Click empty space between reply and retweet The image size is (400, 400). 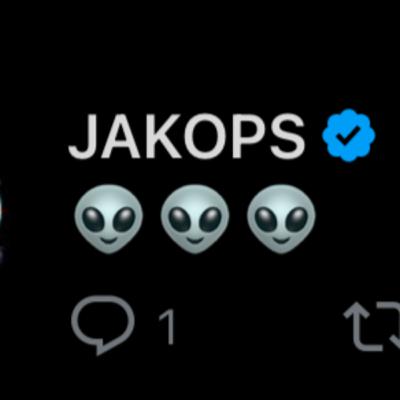pyautogui.click(x=258, y=326)
